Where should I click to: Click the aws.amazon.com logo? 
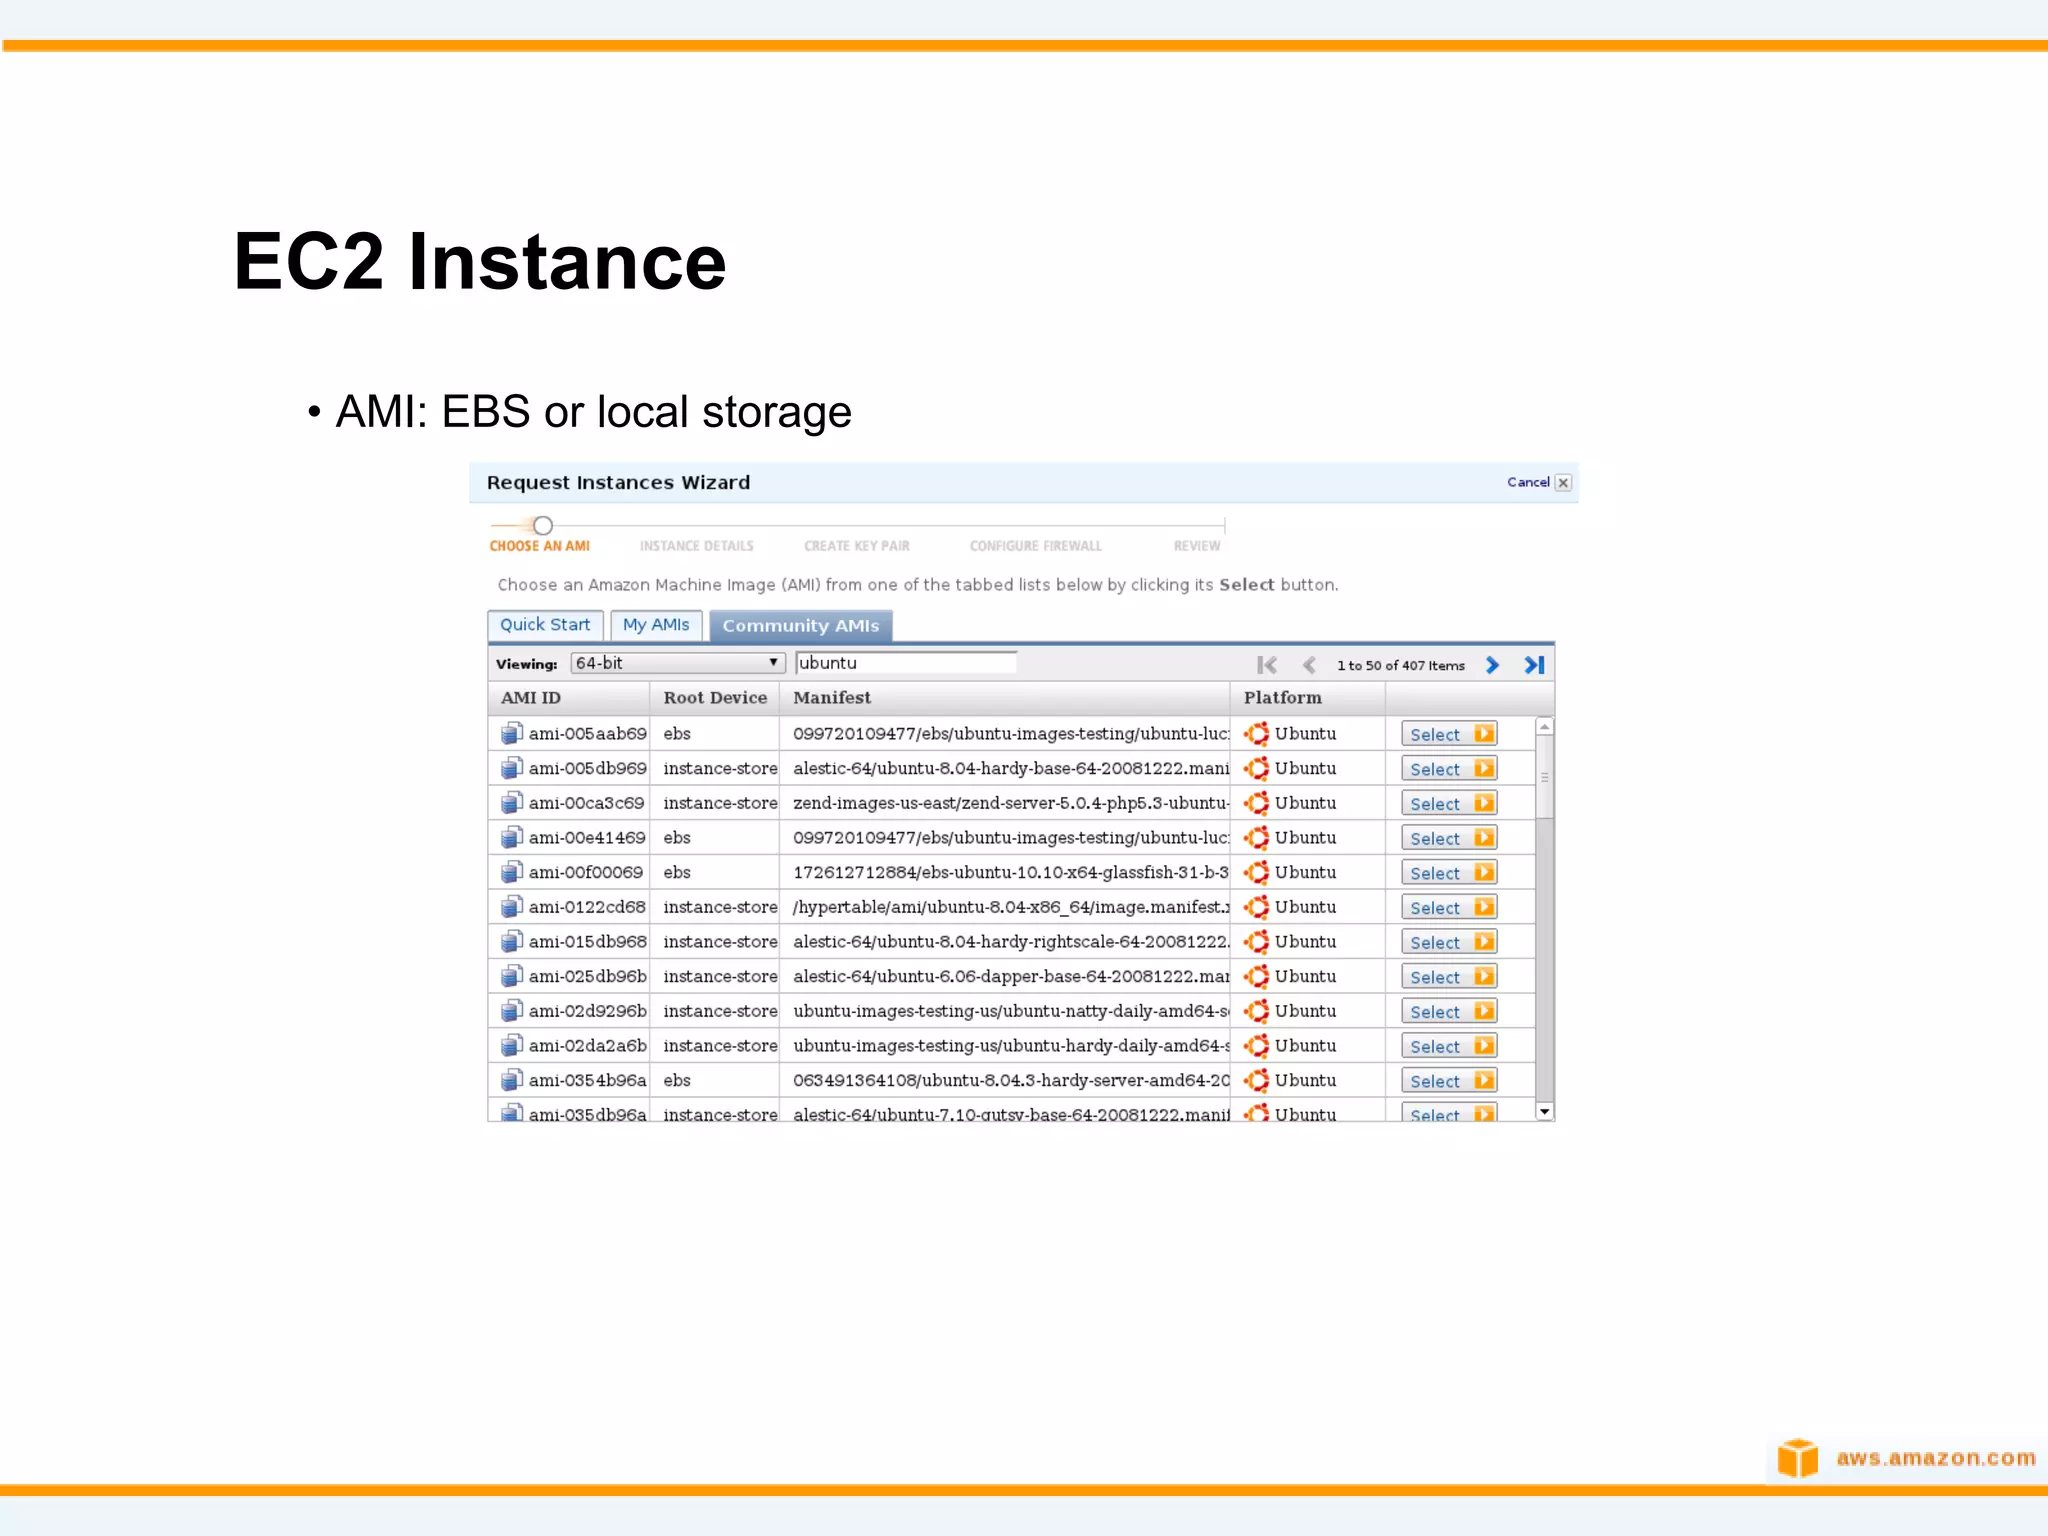click(1905, 1458)
